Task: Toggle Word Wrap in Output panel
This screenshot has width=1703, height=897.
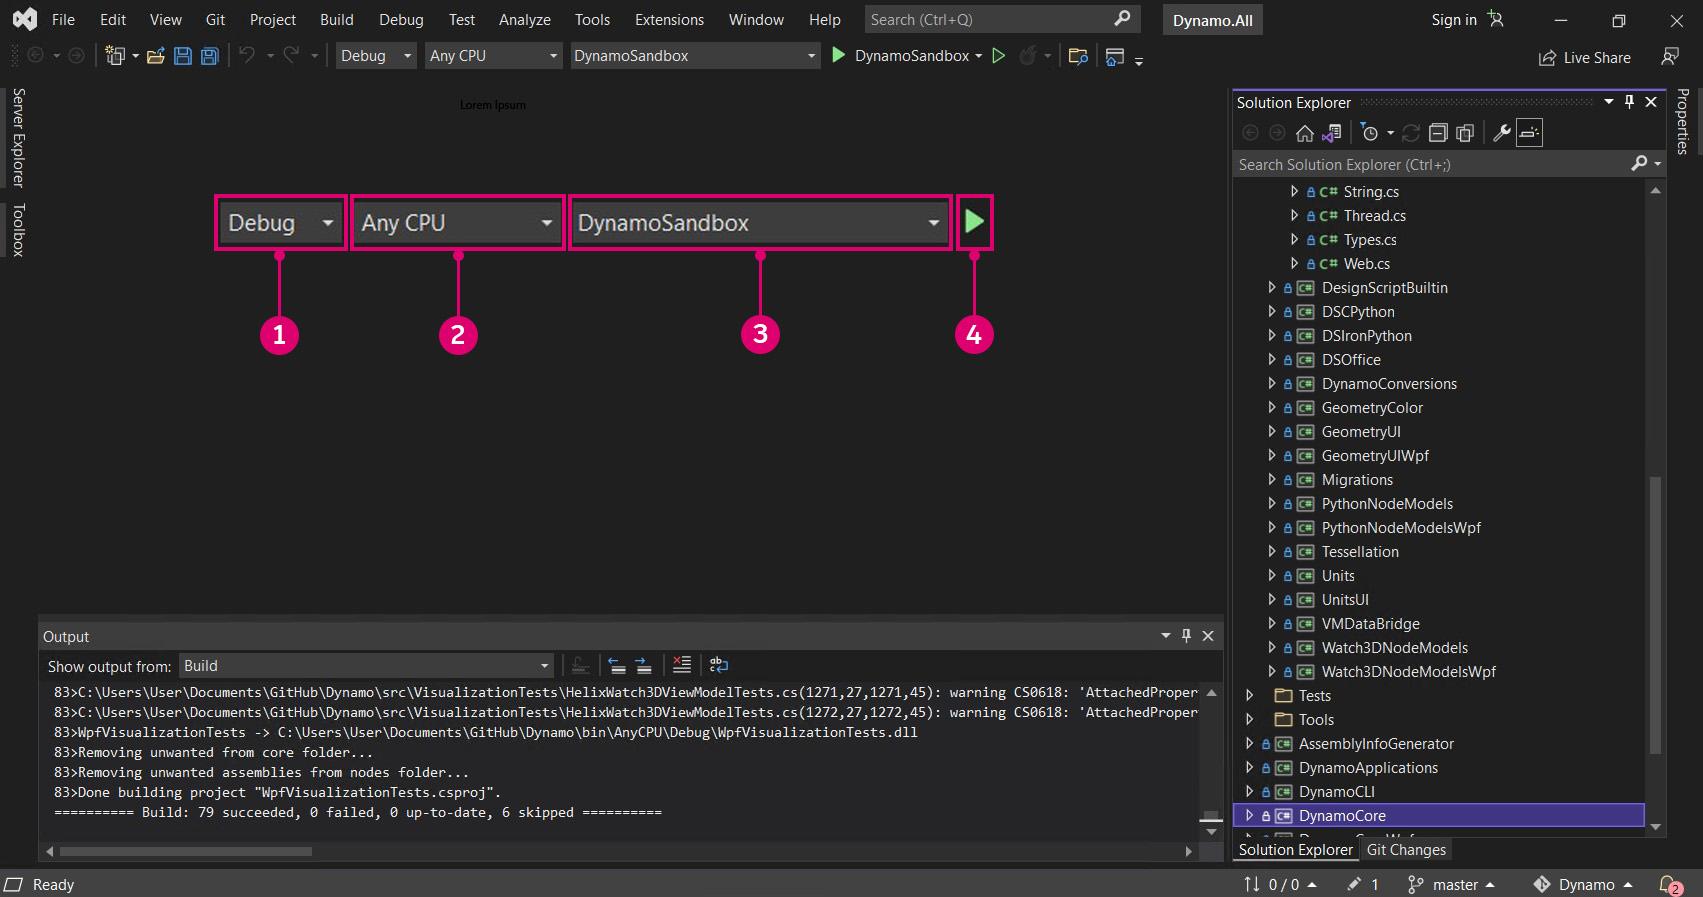Action: (x=719, y=665)
